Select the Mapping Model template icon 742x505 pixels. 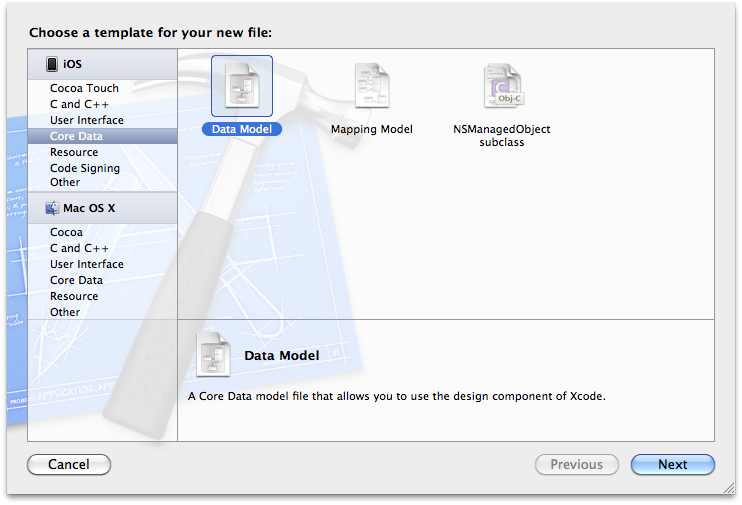(372, 86)
